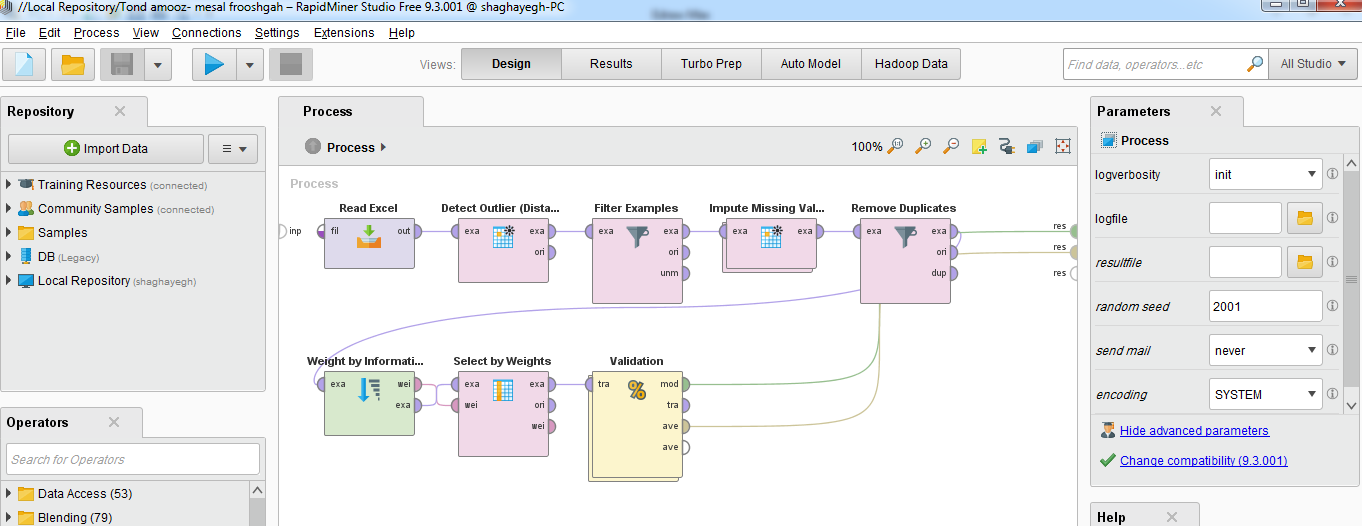The height and width of the screenshot is (526, 1362).
Task: Select the Filter Examples operator
Action: [x=637, y=260]
